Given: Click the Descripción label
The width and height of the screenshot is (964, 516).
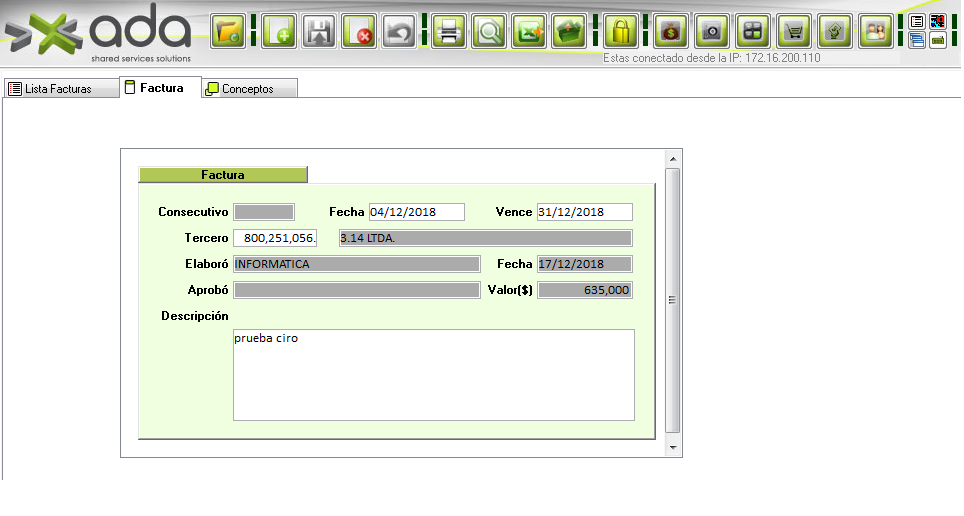Looking at the screenshot, I should (x=194, y=316).
